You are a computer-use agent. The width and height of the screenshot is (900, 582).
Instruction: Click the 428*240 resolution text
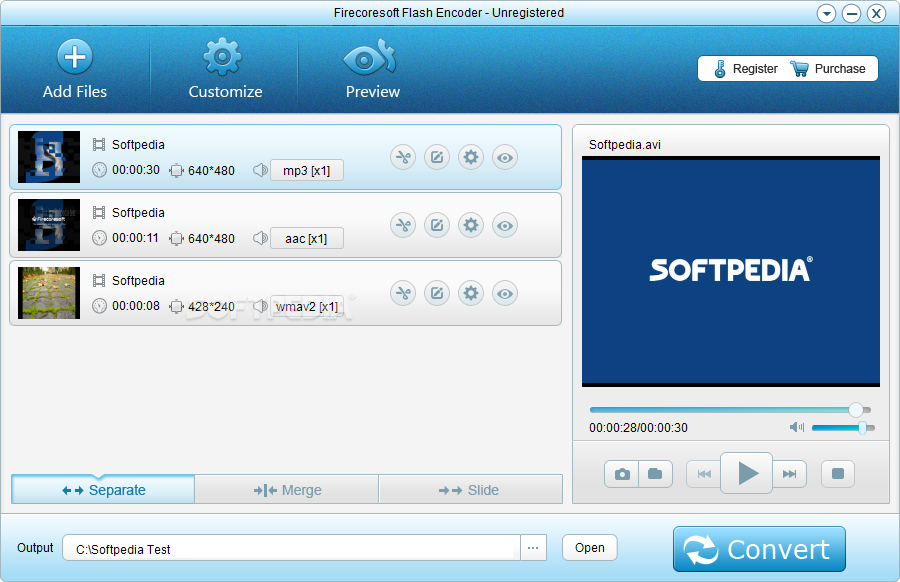point(211,307)
